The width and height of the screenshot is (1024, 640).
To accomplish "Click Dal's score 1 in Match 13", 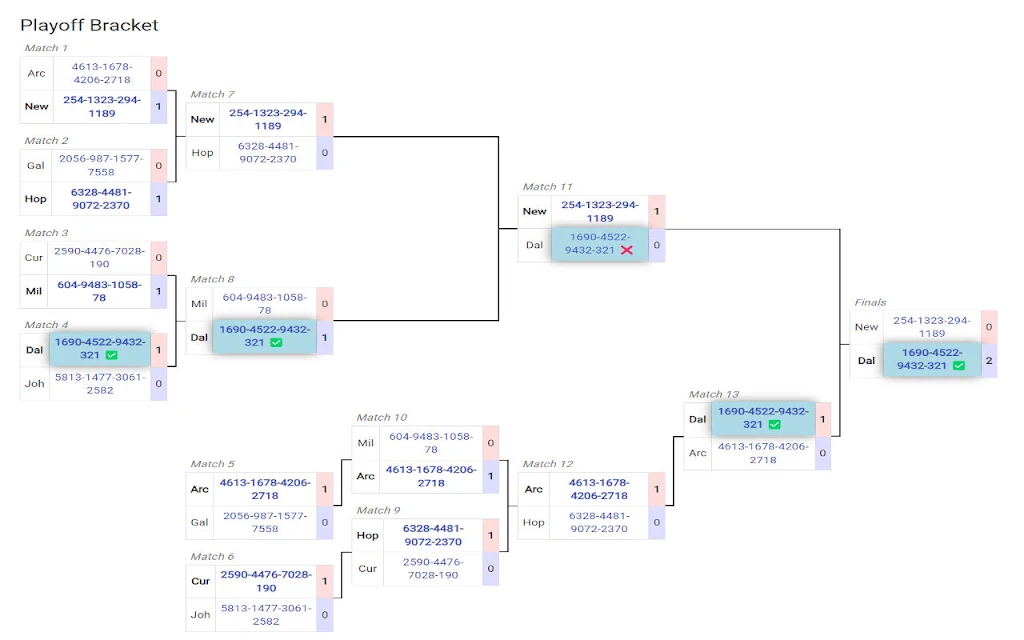I will (x=822, y=419).
